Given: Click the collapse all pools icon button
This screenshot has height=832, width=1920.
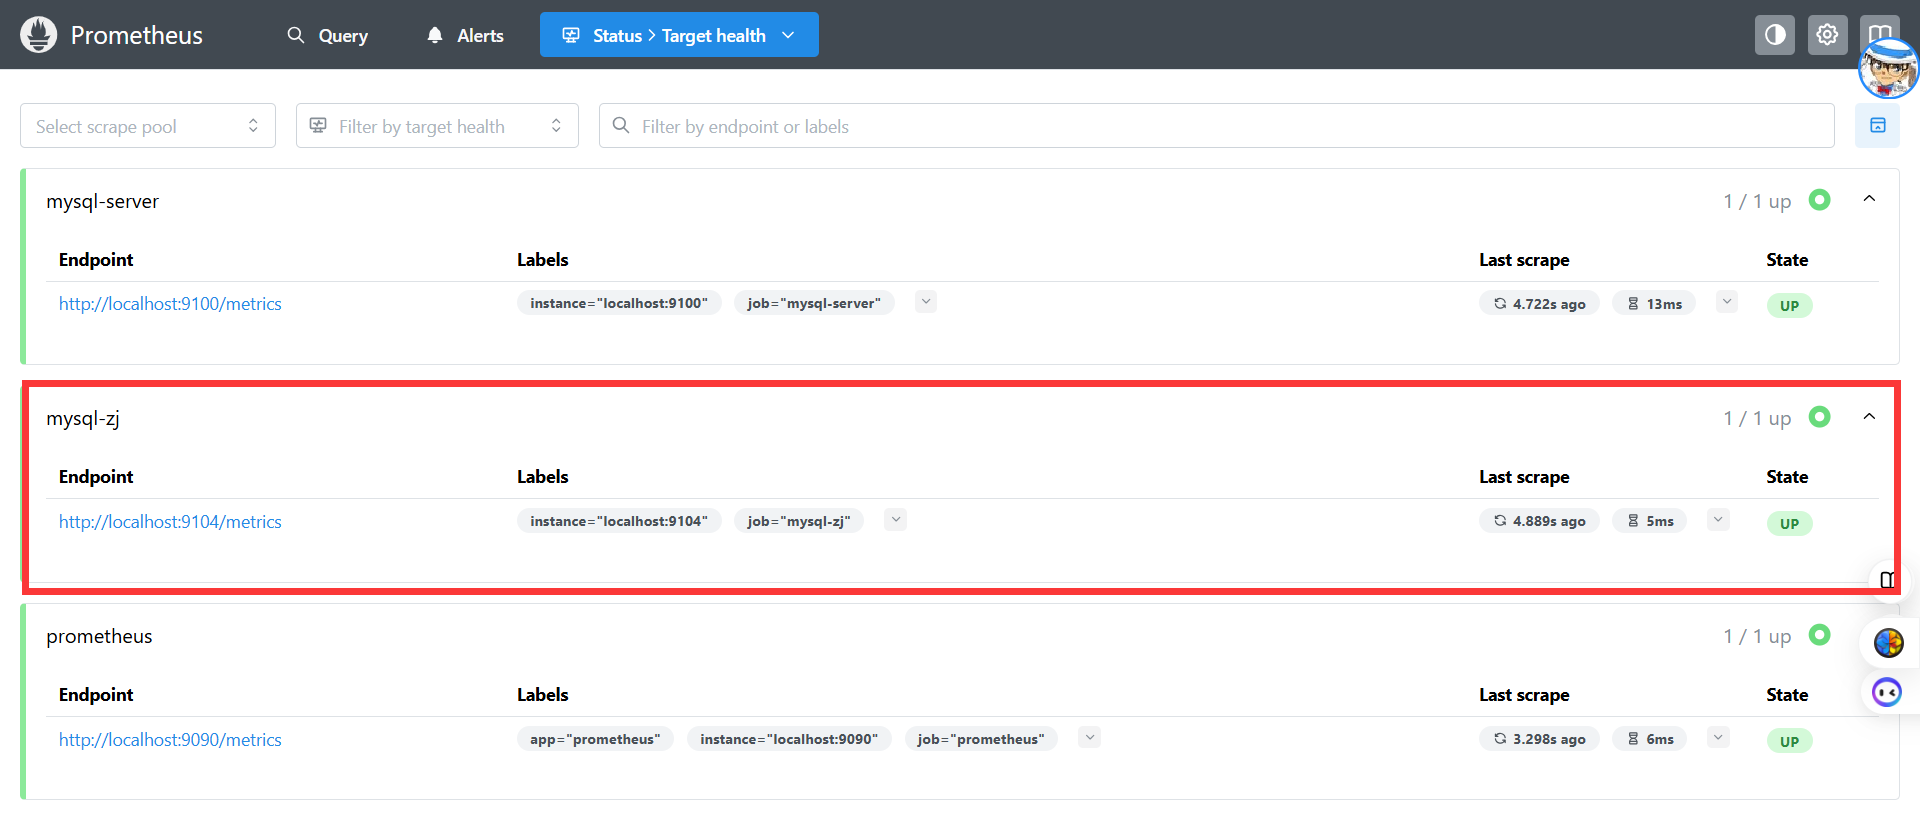Looking at the screenshot, I should pyautogui.click(x=1877, y=126).
